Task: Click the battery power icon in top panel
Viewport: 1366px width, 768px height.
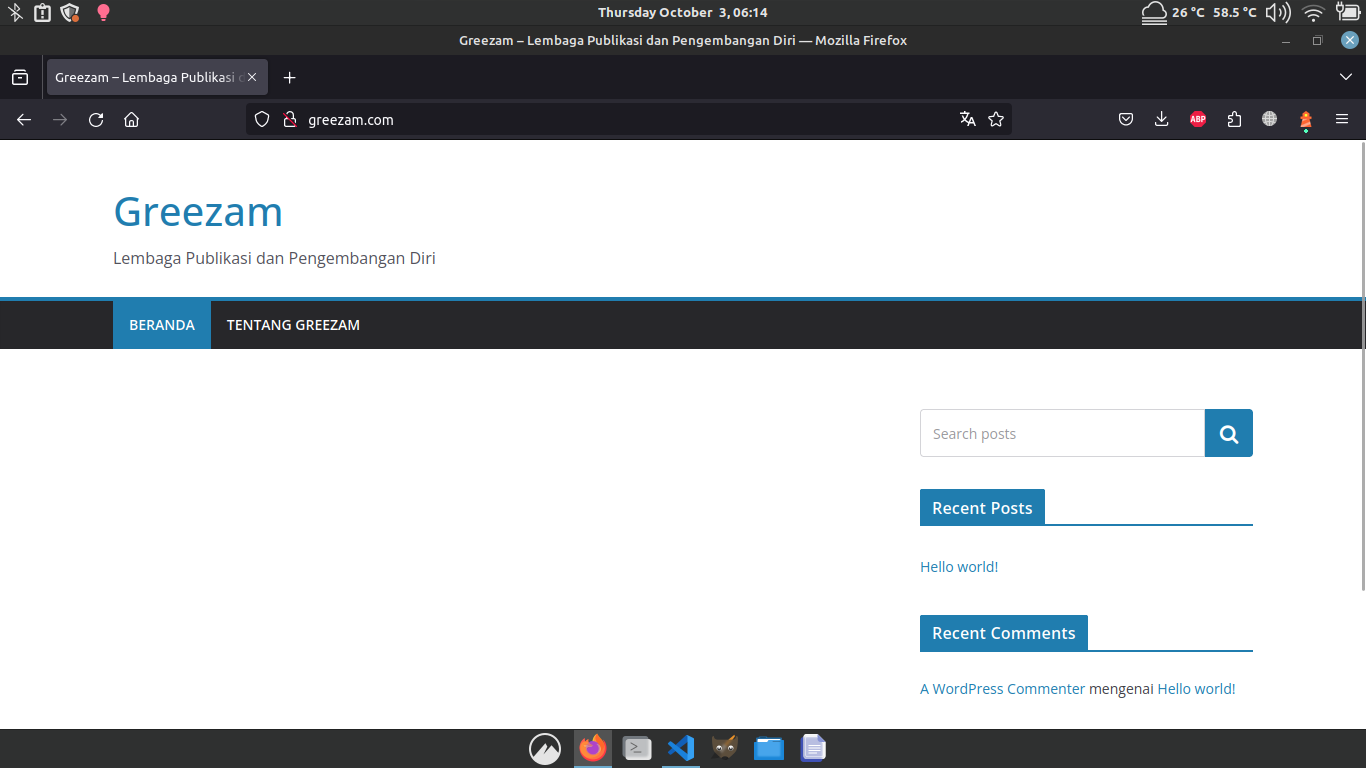Action: pyautogui.click(x=1347, y=13)
